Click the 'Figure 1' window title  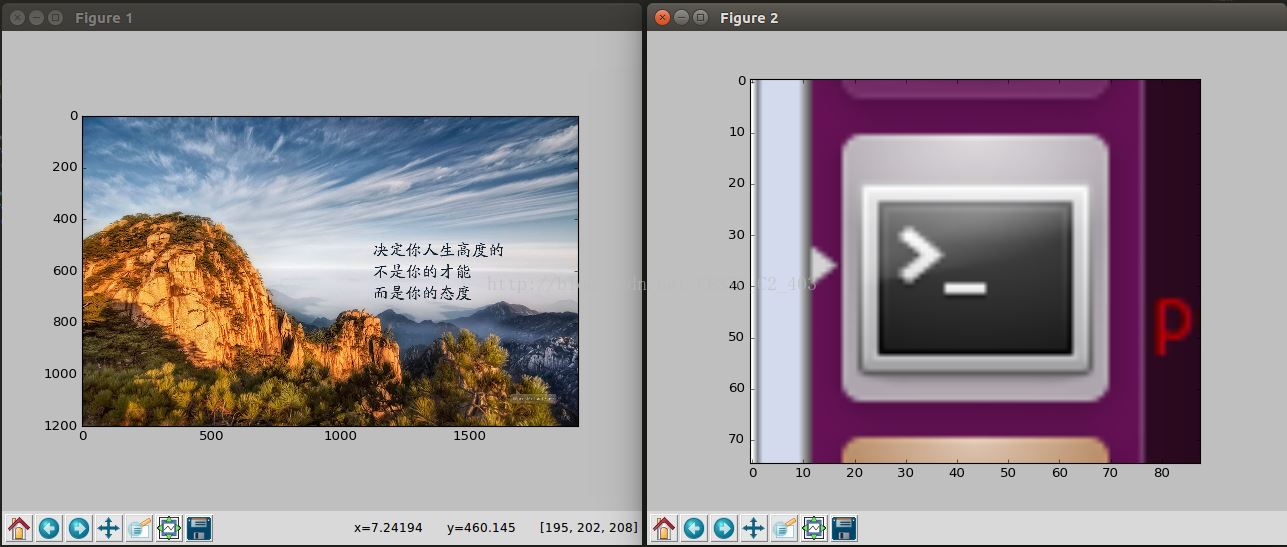pos(104,18)
